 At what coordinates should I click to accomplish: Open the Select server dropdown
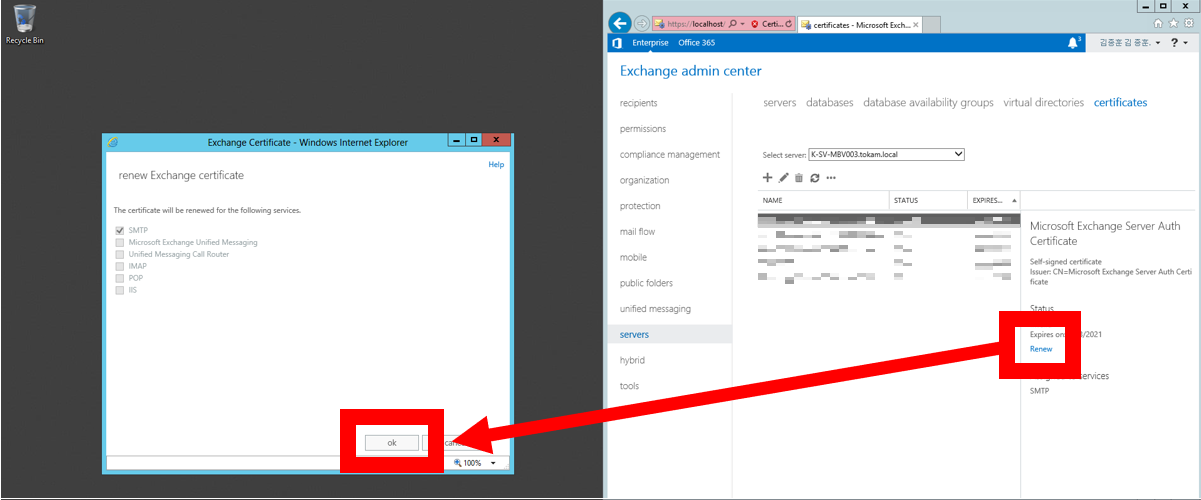pyautogui.click(x=885, y=154)
